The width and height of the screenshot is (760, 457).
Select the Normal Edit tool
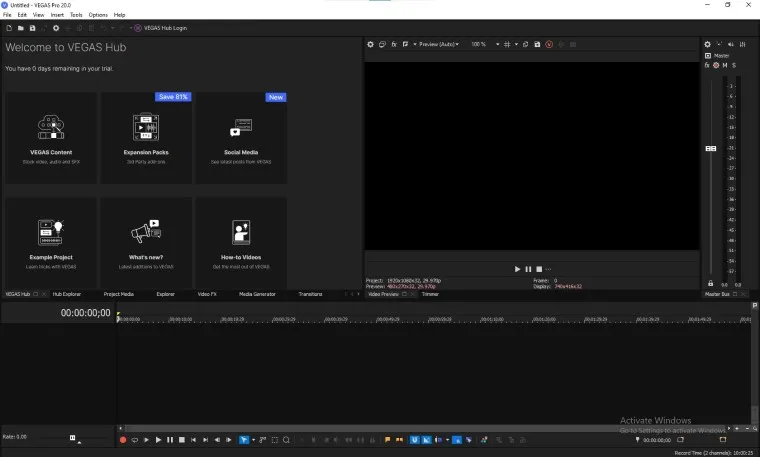[244, 440]
